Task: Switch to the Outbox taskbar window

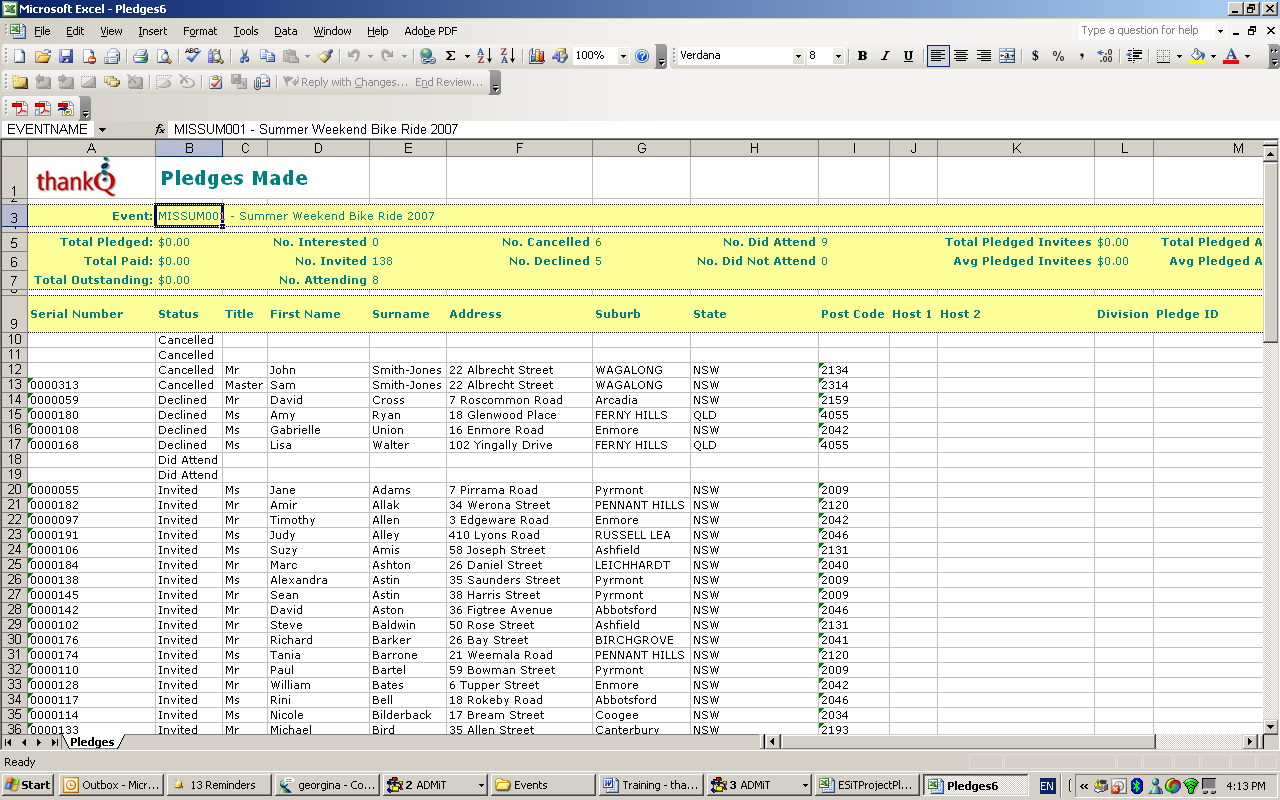Action: [110, 785]
